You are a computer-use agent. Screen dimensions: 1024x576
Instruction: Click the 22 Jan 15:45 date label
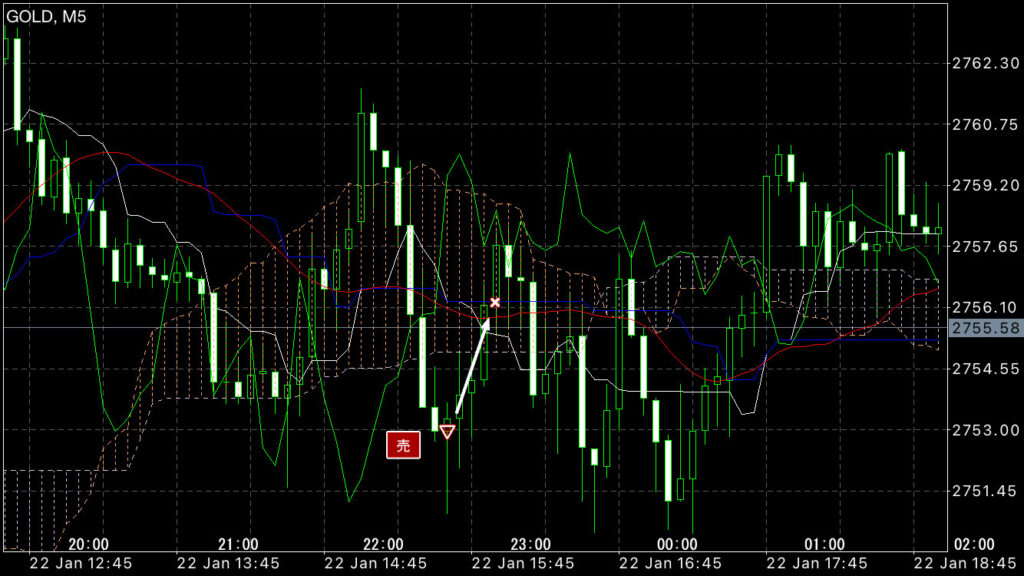522,563
